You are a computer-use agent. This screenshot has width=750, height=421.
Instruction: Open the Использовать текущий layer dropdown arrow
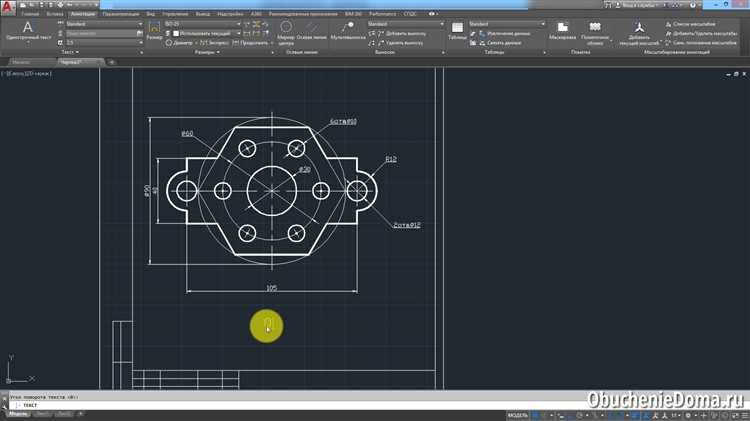point(238,33)
